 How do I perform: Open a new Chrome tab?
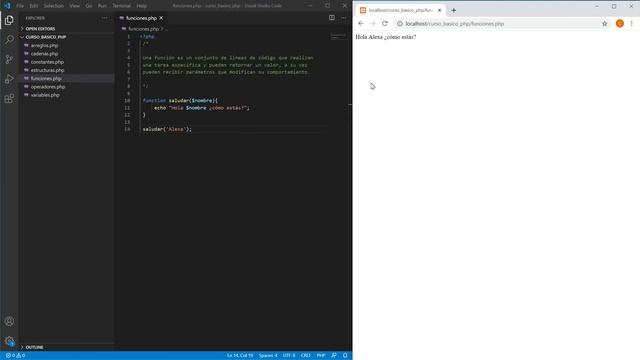pyautogui.click(x=453, y=10)
